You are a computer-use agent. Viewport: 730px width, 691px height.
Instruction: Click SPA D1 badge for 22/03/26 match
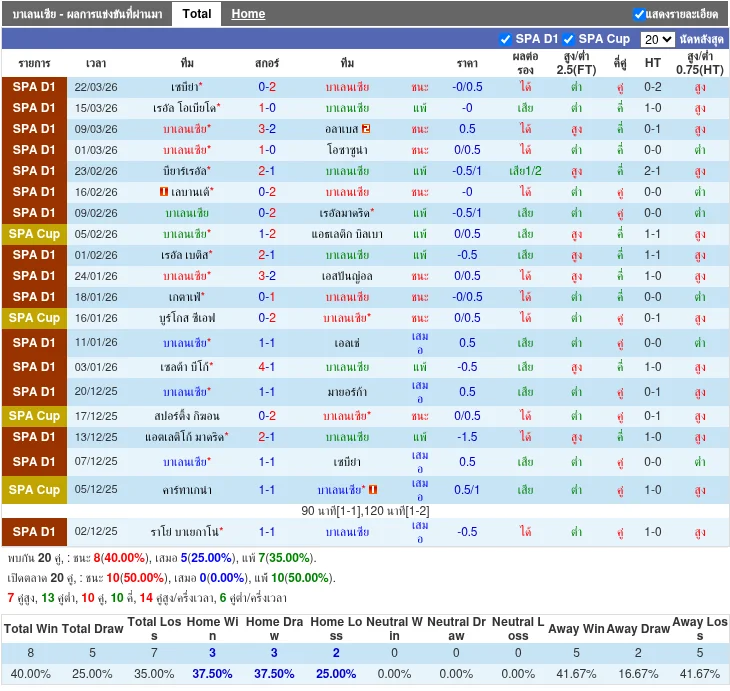pos(34,87)
